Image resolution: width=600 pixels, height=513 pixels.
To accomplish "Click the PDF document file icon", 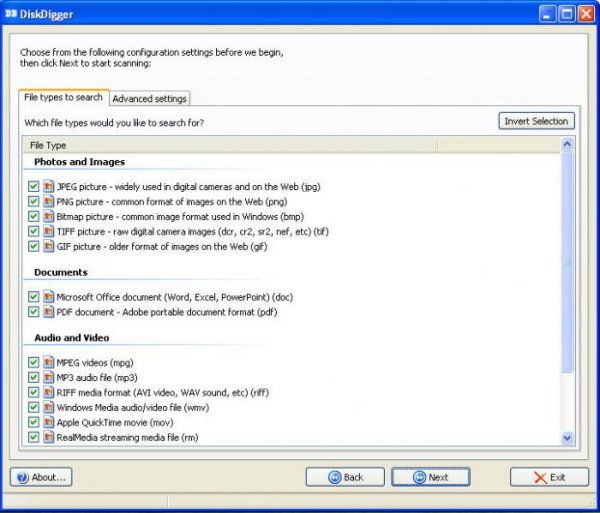I will 48,312.
